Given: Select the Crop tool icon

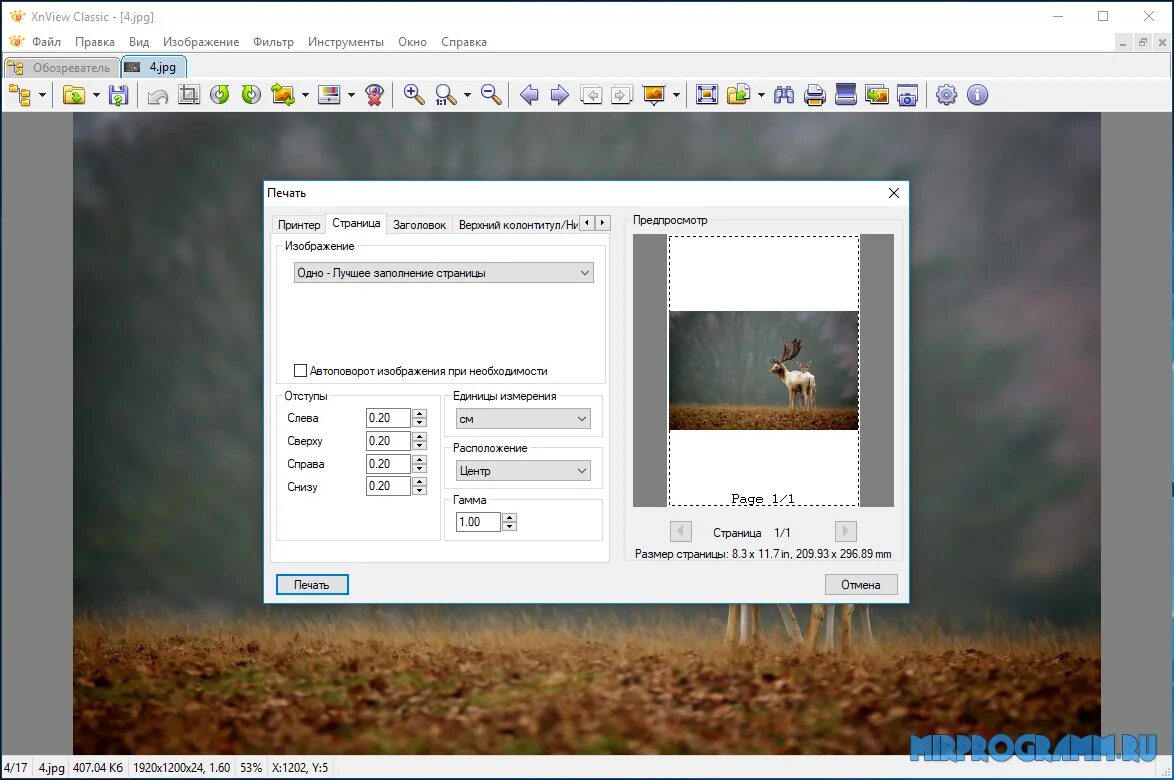Looking at the screenshot, I should pyautogui.click(x=189, y=94).
